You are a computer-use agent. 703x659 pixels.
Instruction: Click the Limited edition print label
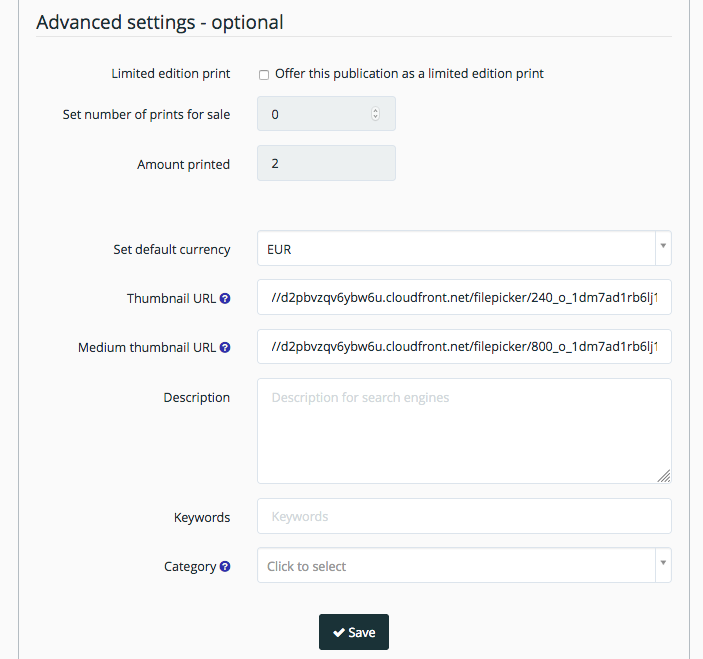coord(171,74)
